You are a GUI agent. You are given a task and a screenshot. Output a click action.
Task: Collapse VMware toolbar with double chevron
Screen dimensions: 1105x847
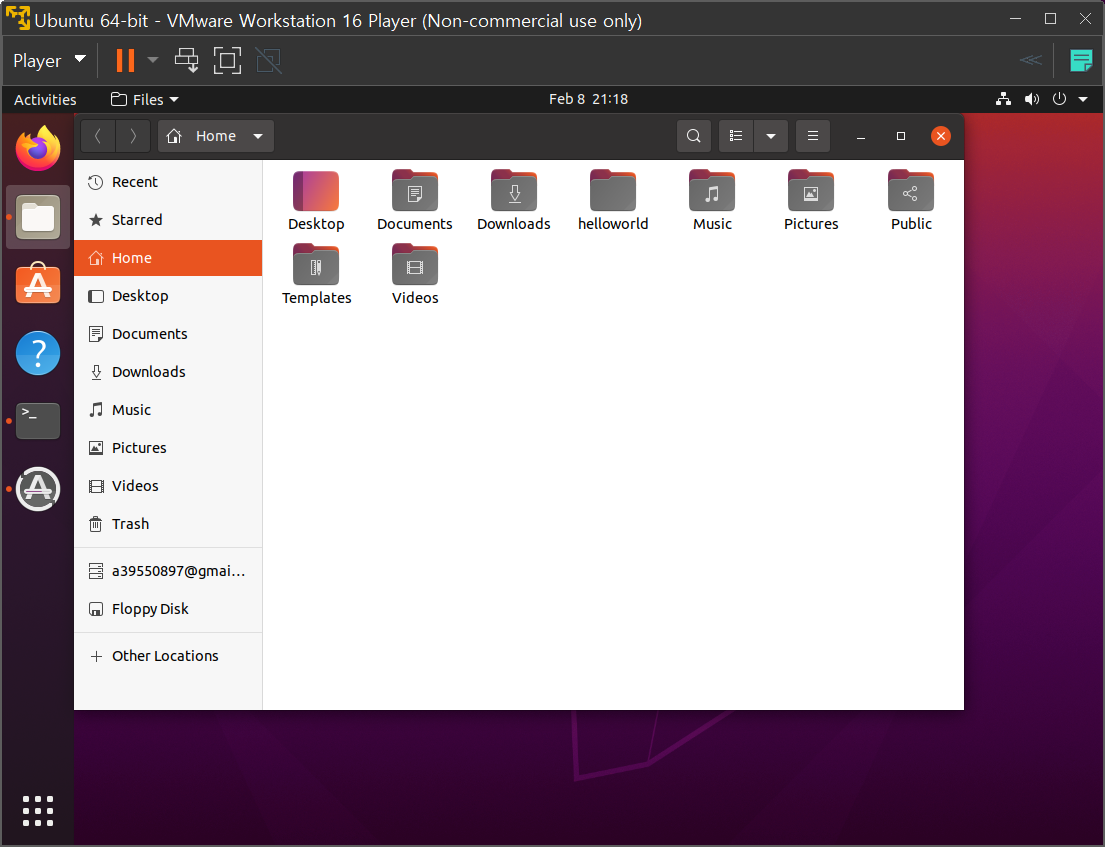[1030, 61]
